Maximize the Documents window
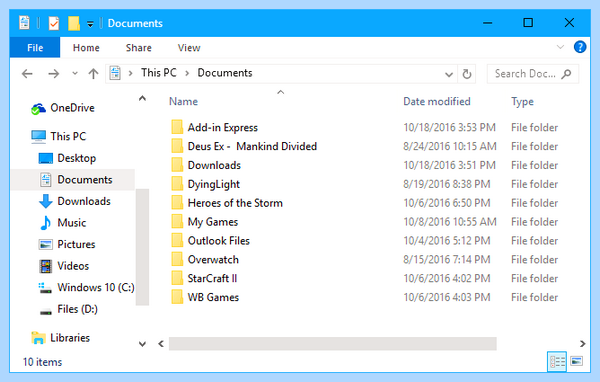The width and height of the screenshot is (600, 382). [528, 23]
